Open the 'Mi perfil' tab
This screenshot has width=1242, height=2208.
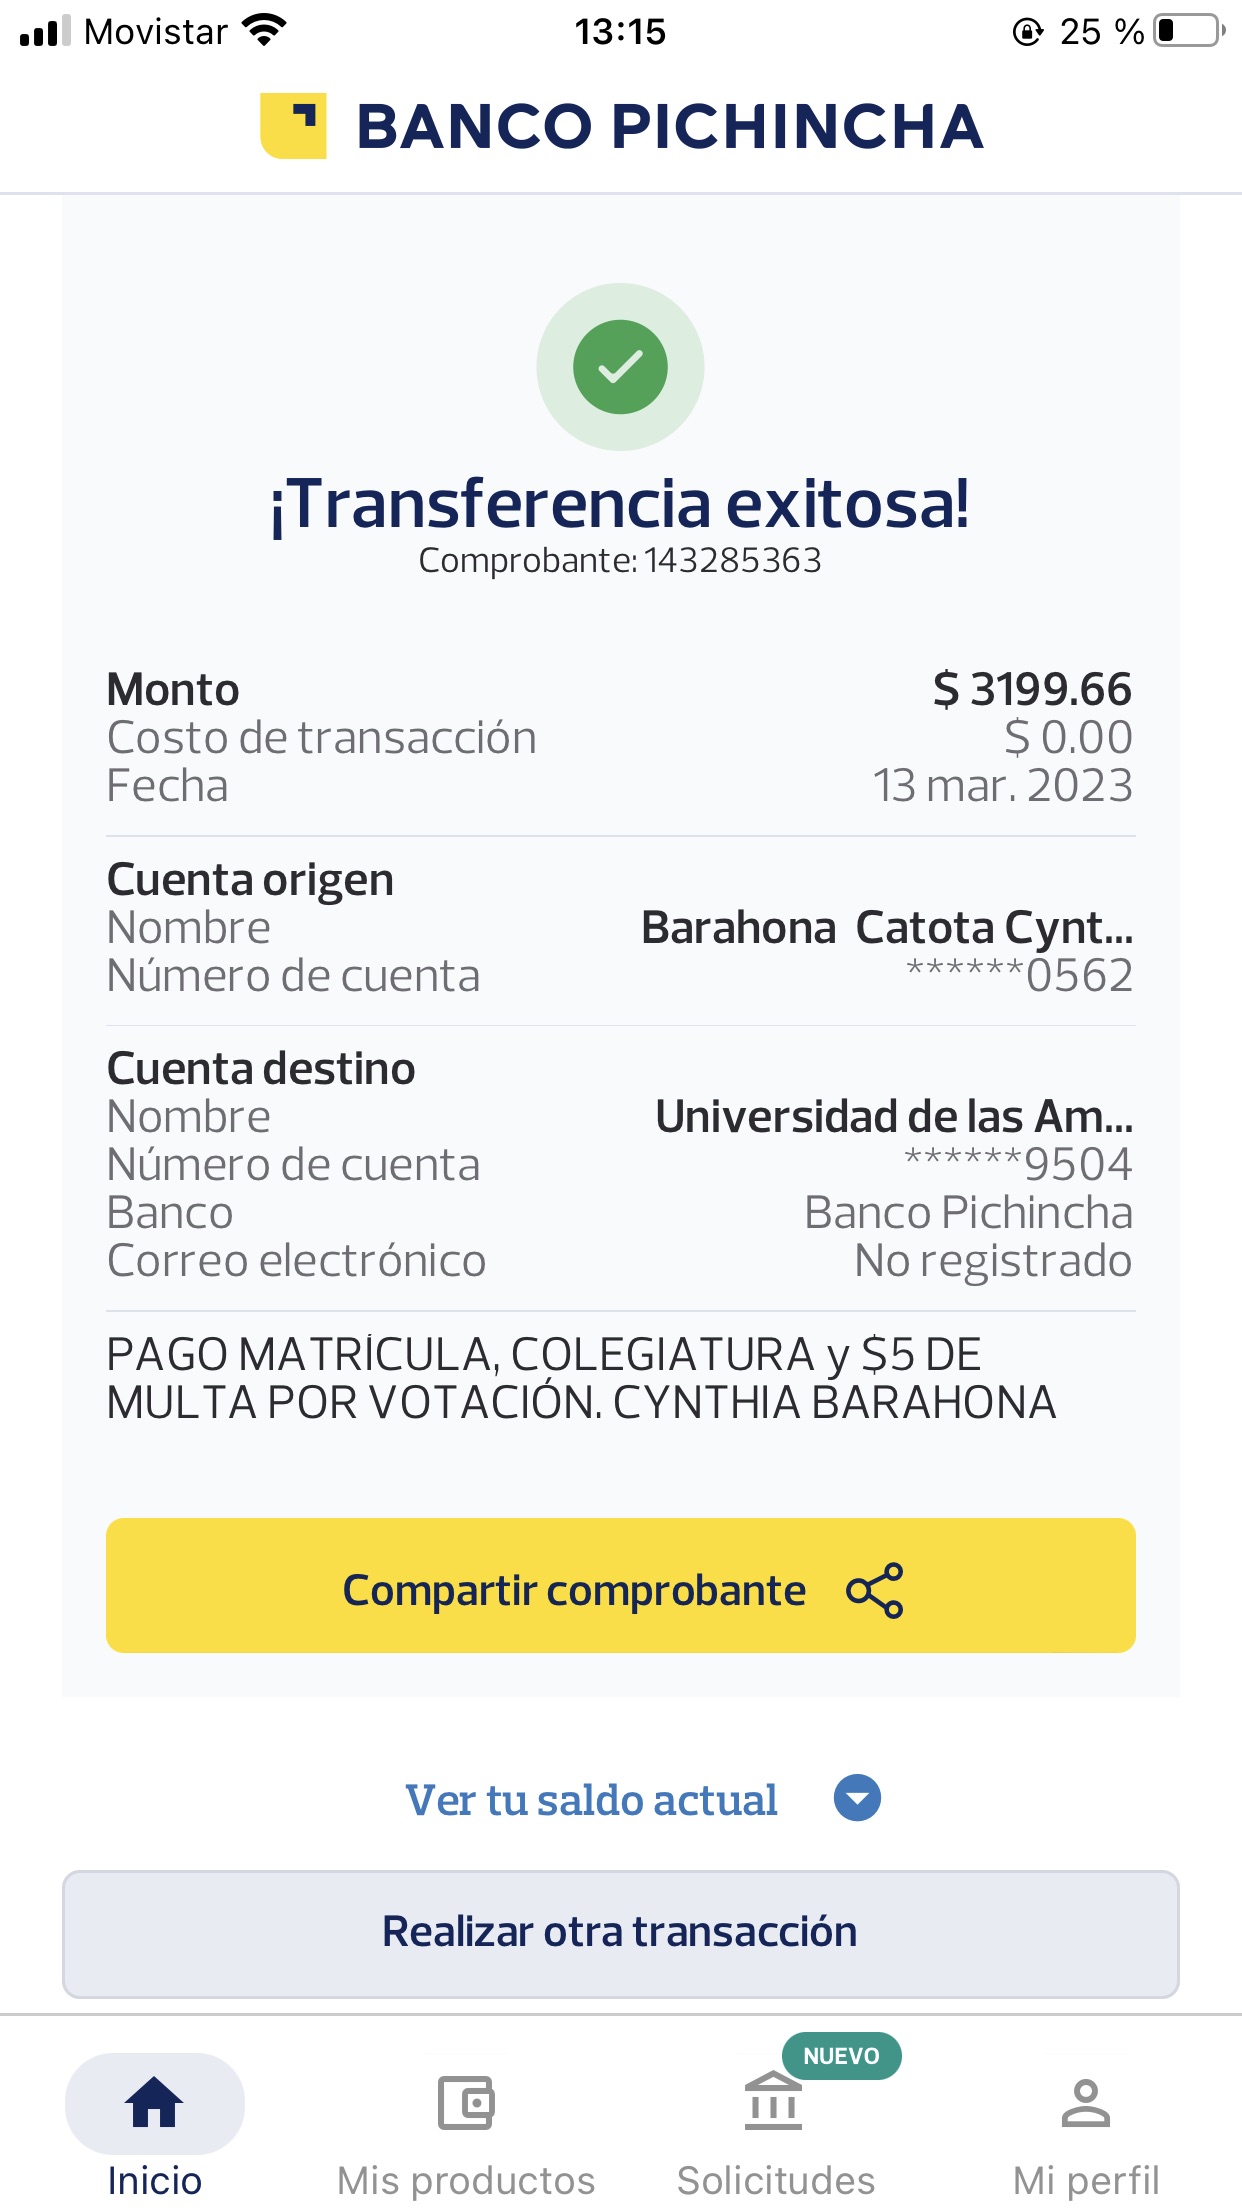pyautogui.click(x=1086, y=2180)
